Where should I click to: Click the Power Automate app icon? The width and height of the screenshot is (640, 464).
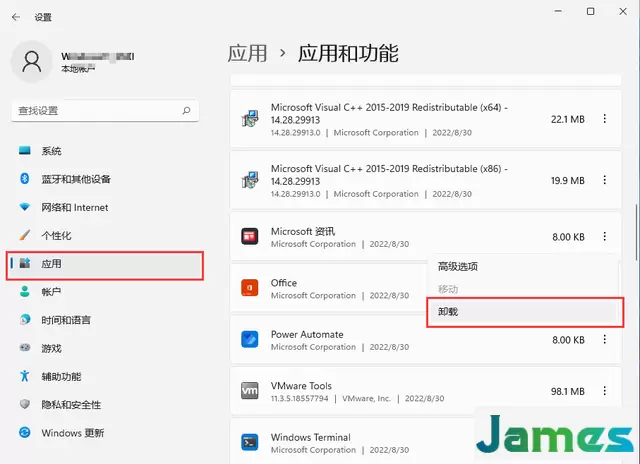tap(249, 339)
